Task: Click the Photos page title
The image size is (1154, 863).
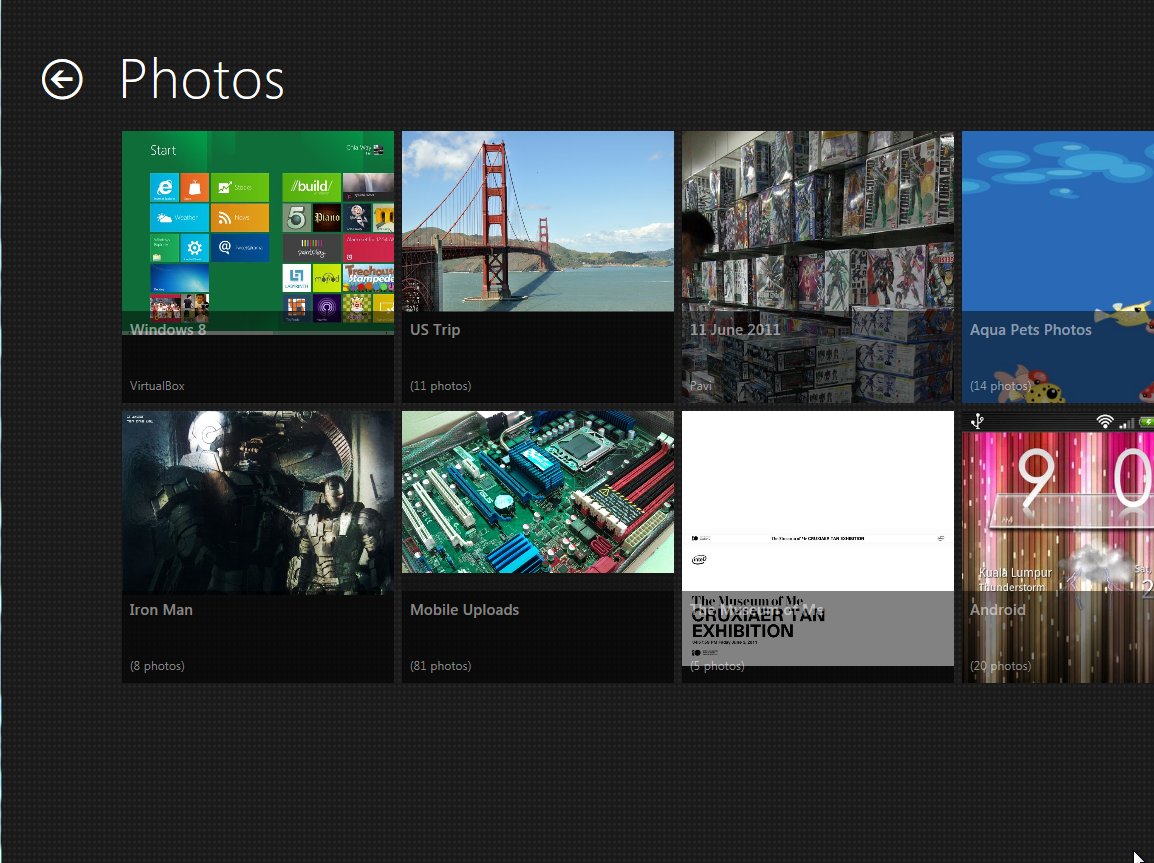Action: [202, 79]
